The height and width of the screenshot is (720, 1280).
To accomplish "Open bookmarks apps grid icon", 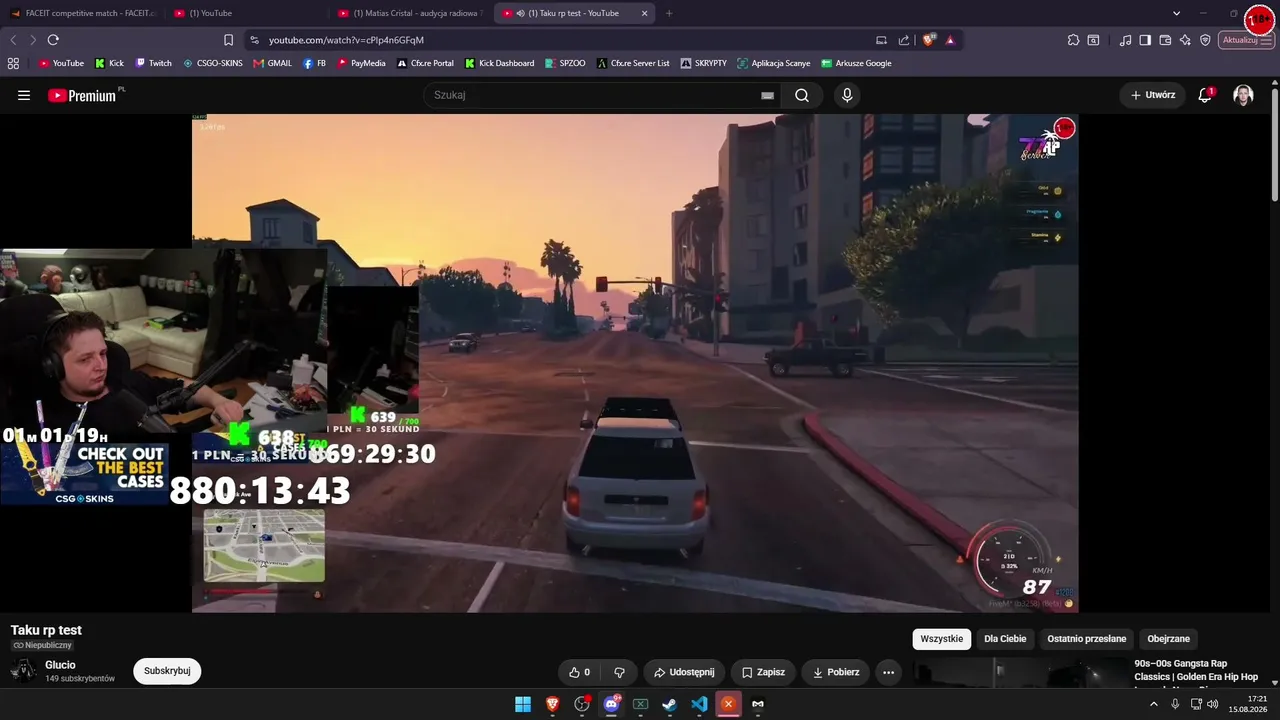I will coord(13,63).
